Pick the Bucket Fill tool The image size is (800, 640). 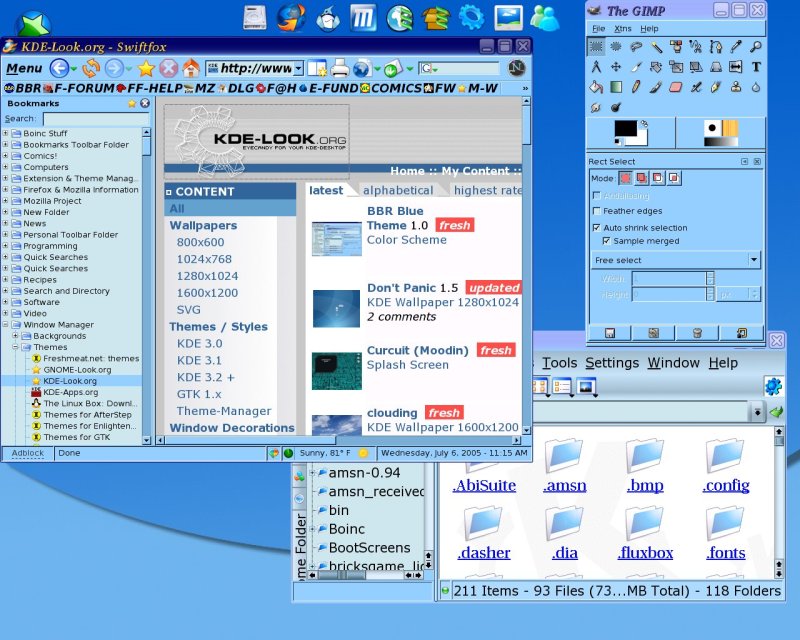tap(596, 87)
